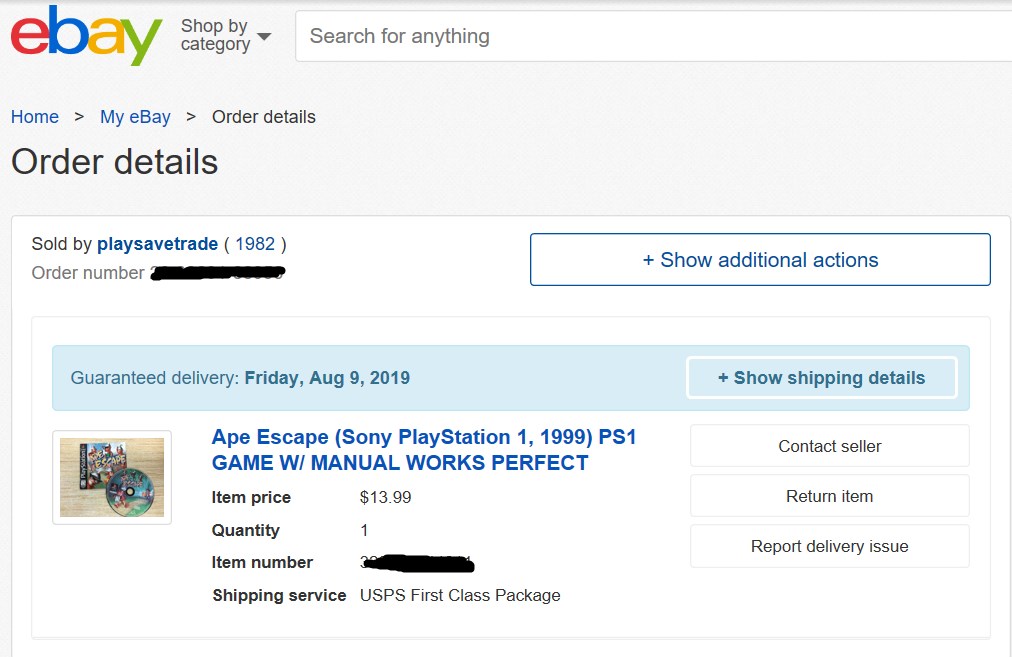Click the eBay logo
This screenshot has width=1012, height=657.
coord(86,35)
